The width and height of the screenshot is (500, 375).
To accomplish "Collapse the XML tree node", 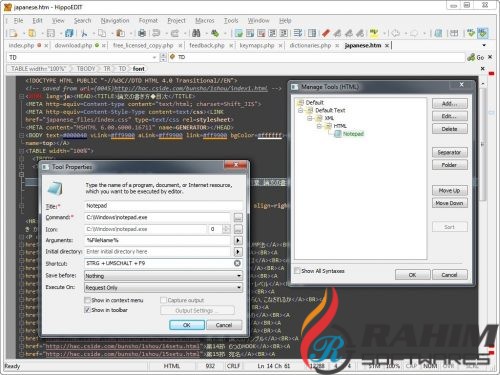I will click(310, 118).
